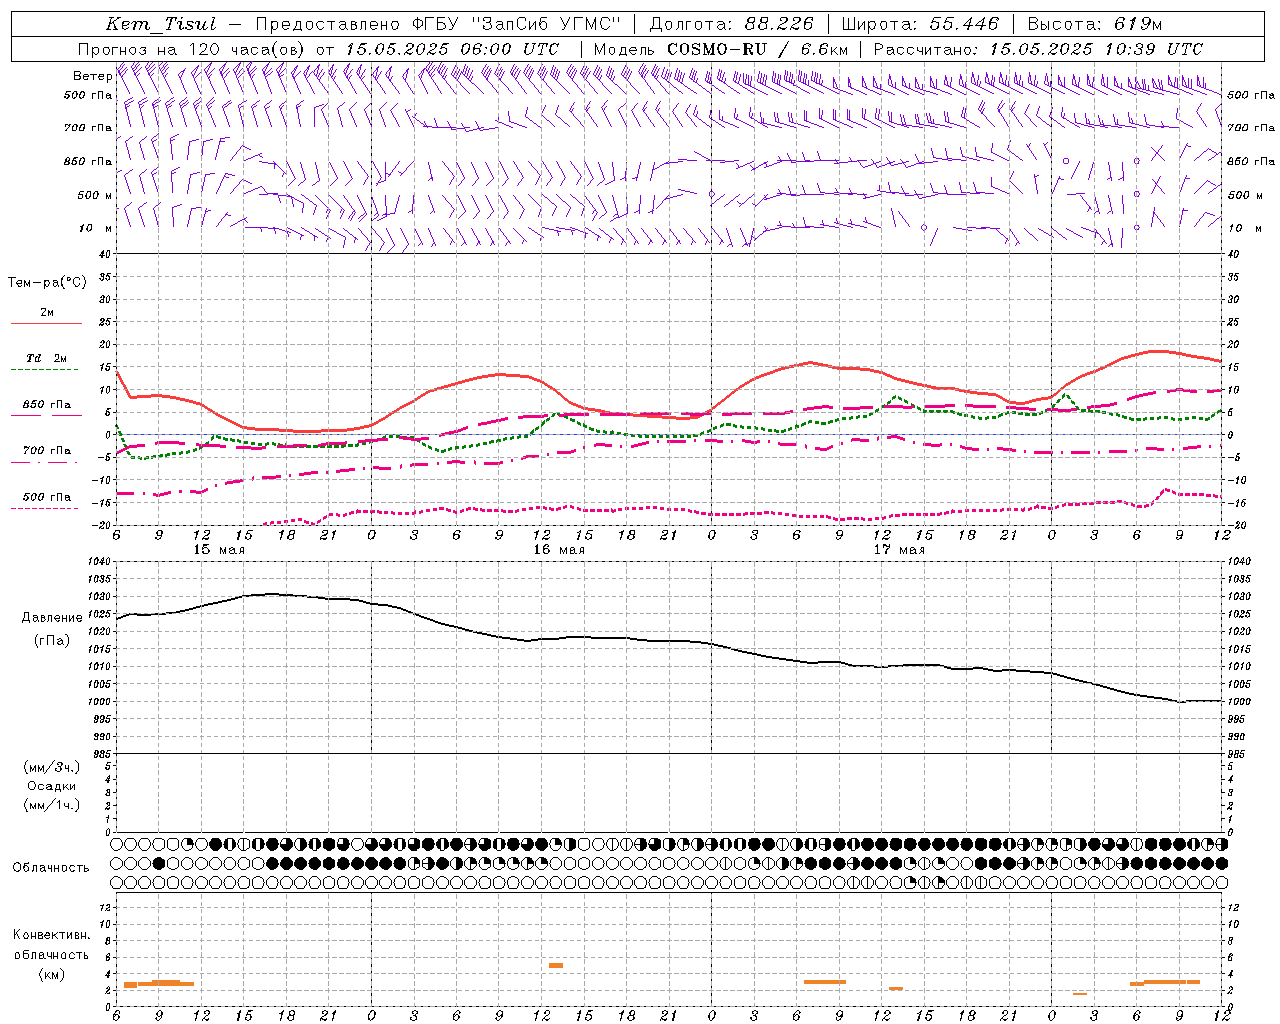Click the Модель COSMO-RU / 6.6км text
The height and width of the screenshot is (1024, 1280).
[x=720, y=49]
